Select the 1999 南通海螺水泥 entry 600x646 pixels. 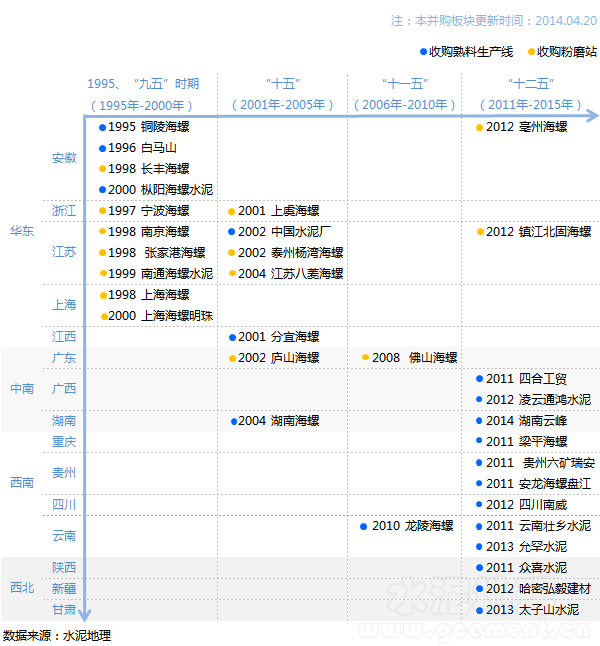156,274
